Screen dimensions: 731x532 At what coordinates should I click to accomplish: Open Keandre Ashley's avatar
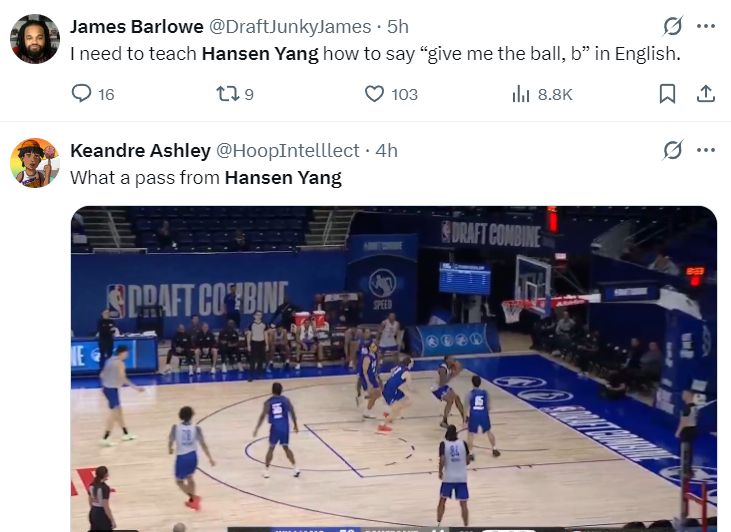[x=35, y=163]
